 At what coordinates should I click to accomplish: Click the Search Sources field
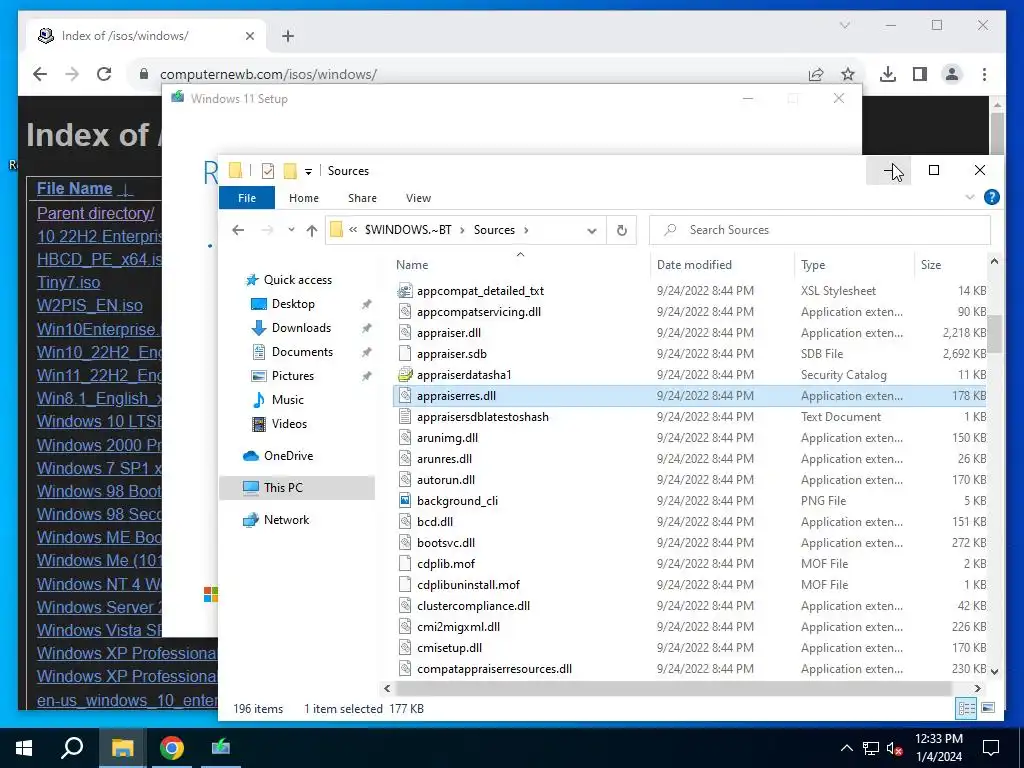click(820, 230)
